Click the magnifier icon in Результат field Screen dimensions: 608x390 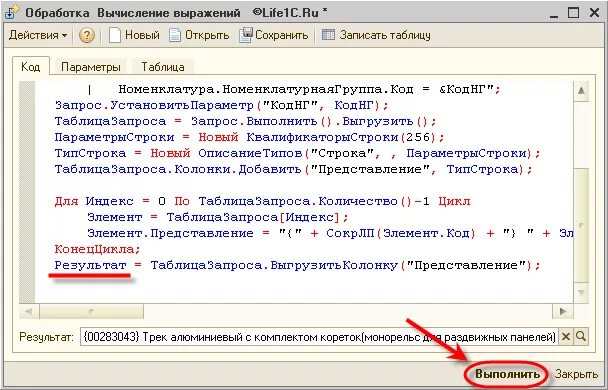581,337
